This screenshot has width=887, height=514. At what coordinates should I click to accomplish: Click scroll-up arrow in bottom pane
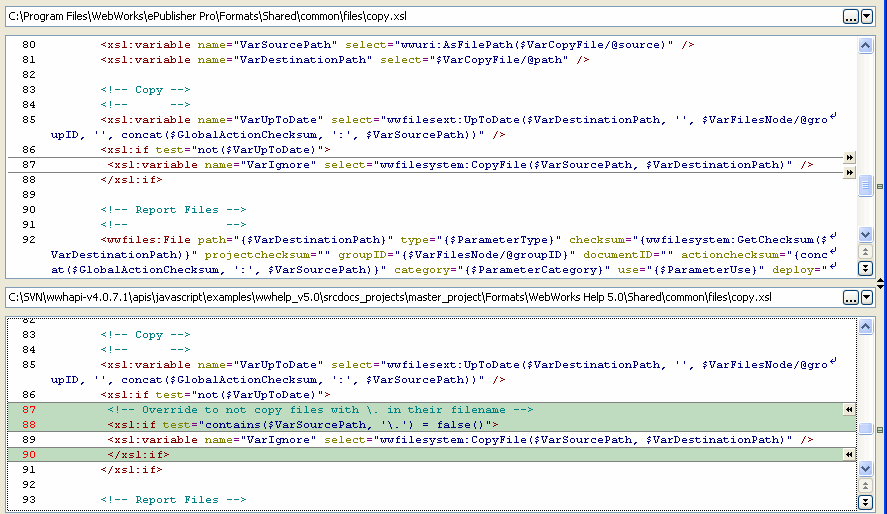[x=866, y=326]
